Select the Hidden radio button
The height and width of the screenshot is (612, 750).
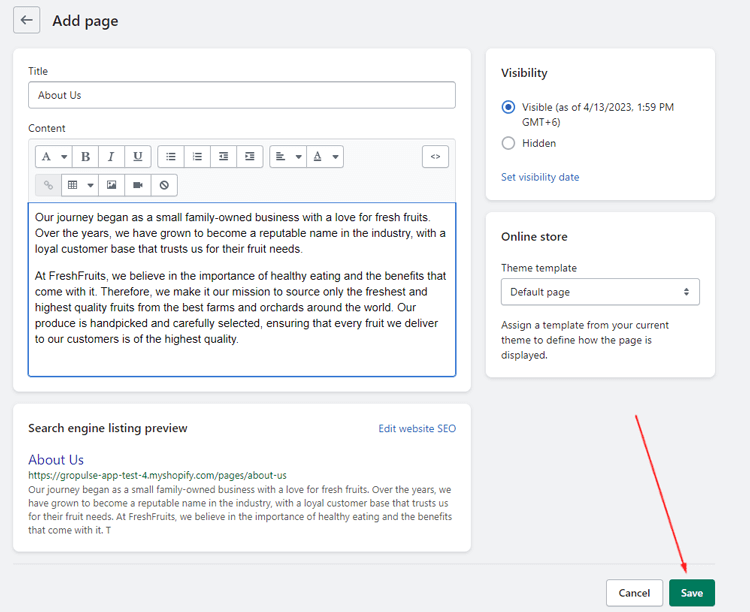point(508,143)
